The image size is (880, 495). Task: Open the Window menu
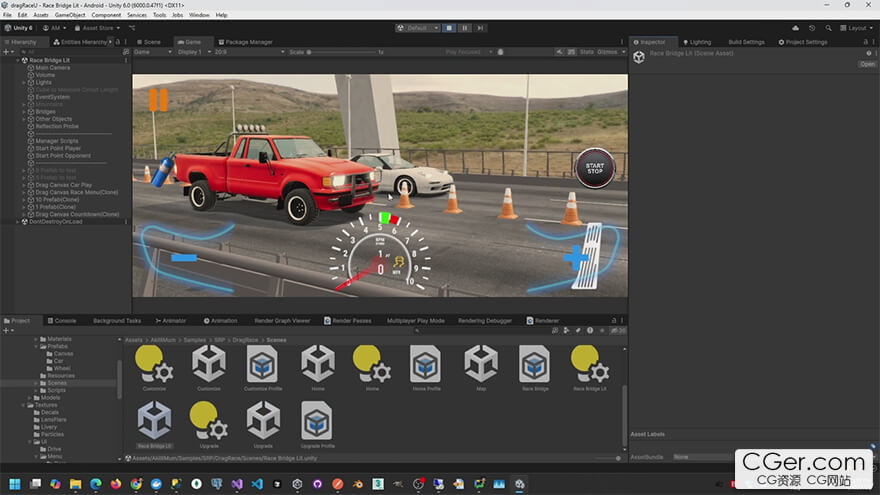click(199, 15)
